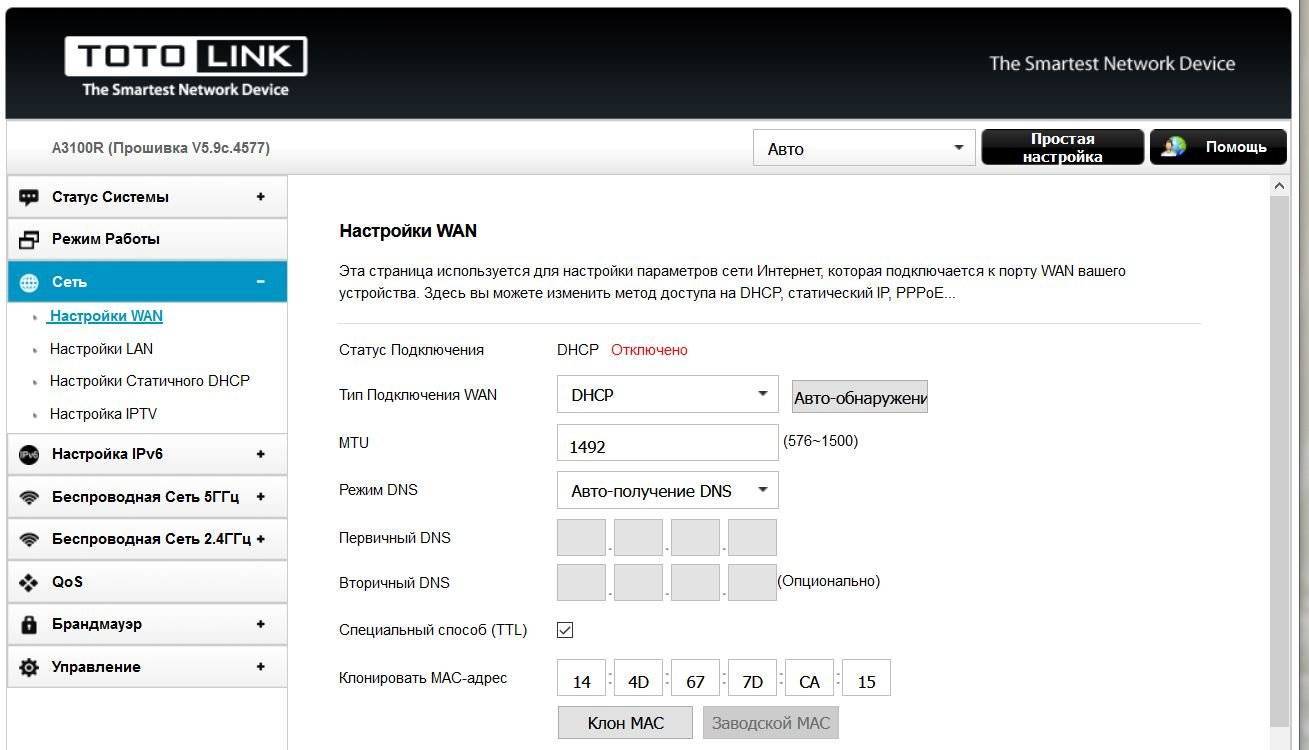Open the WAN connection type DHCP dropdown

tap(667, 395)
